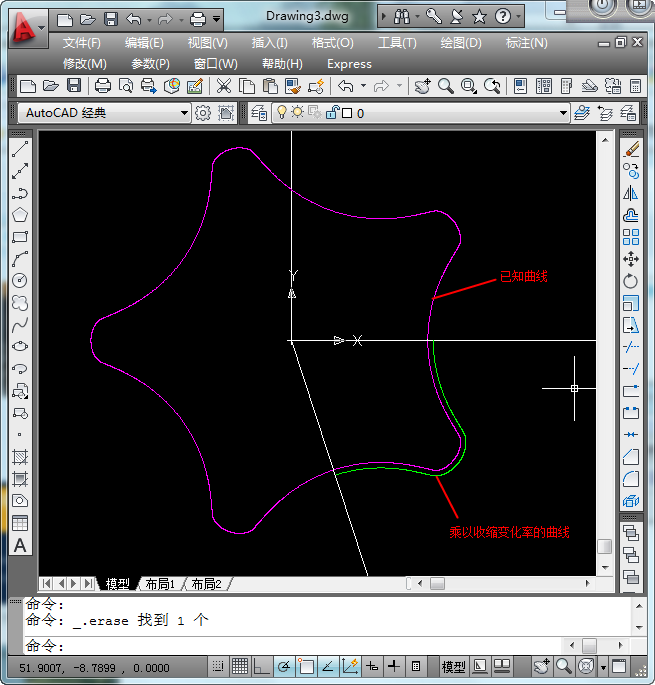Open the 绘图(D) menu
Viewport: 655px width, 685px height.
[x=461, y=43]
